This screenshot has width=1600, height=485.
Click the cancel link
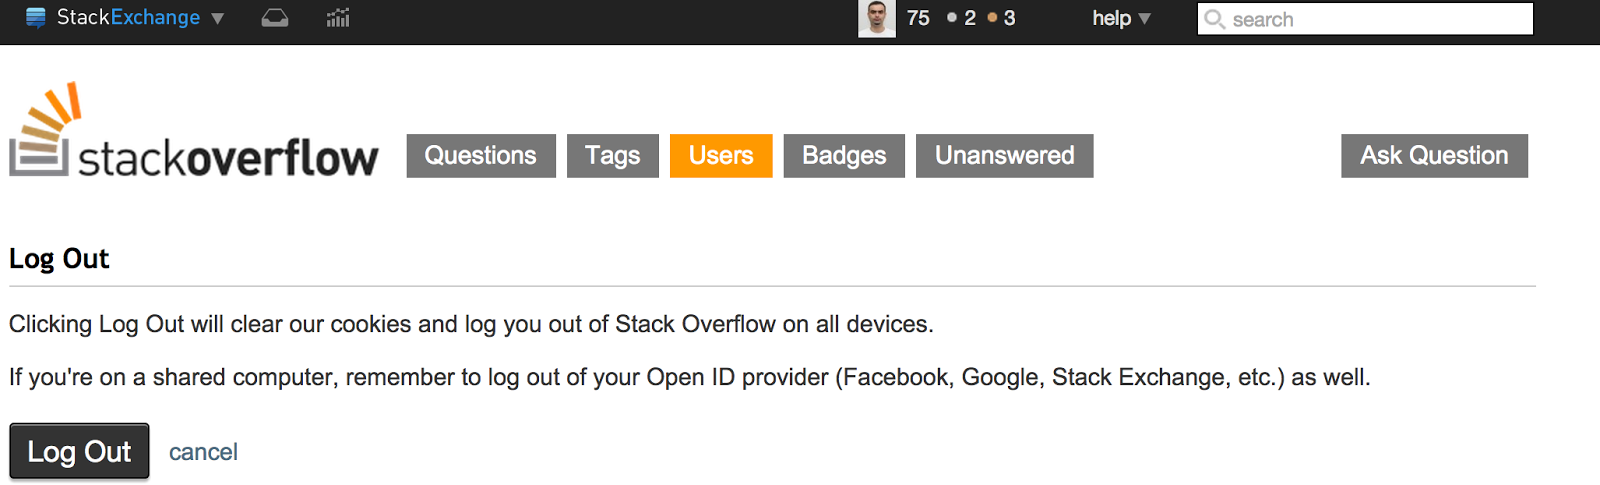click(x=203, y=452)
